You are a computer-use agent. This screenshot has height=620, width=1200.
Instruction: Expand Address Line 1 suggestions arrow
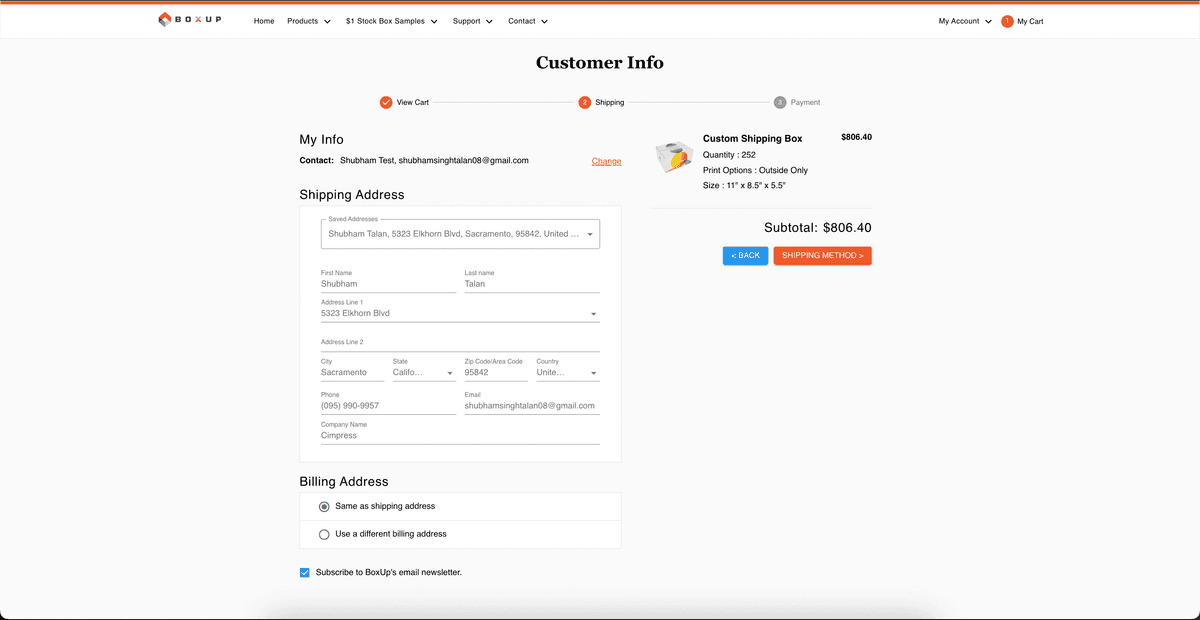(593, 314)
